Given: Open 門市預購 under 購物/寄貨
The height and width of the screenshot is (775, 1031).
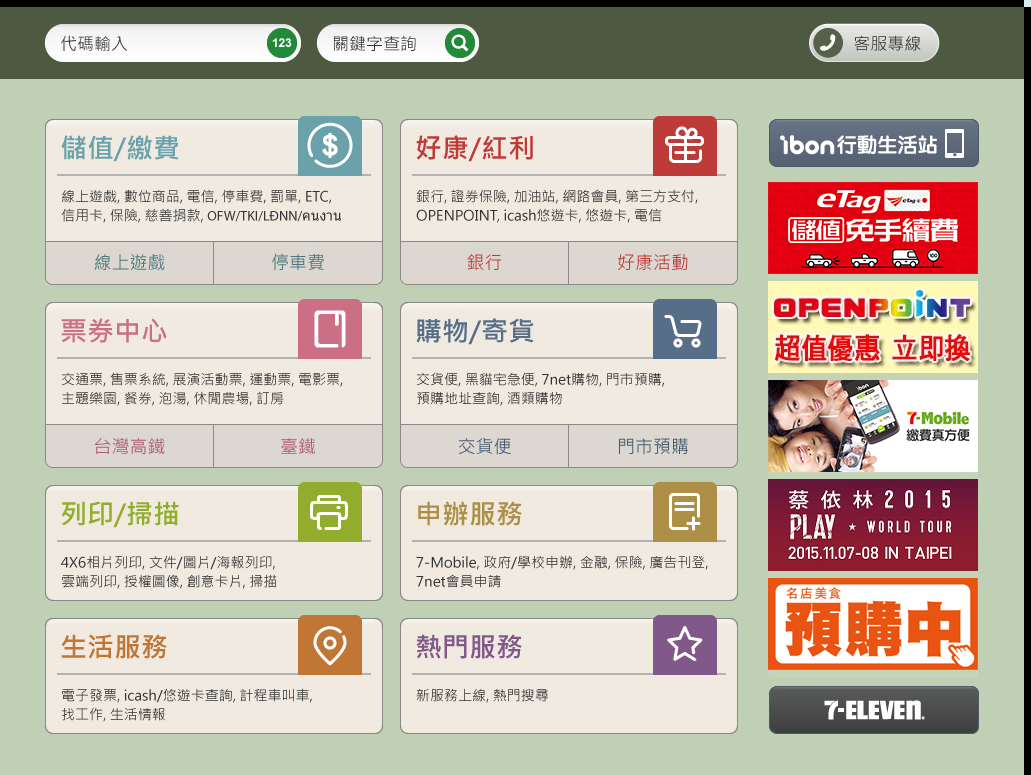Looking at the screenshot, I should pyautogui.click(x=652, y=445).
